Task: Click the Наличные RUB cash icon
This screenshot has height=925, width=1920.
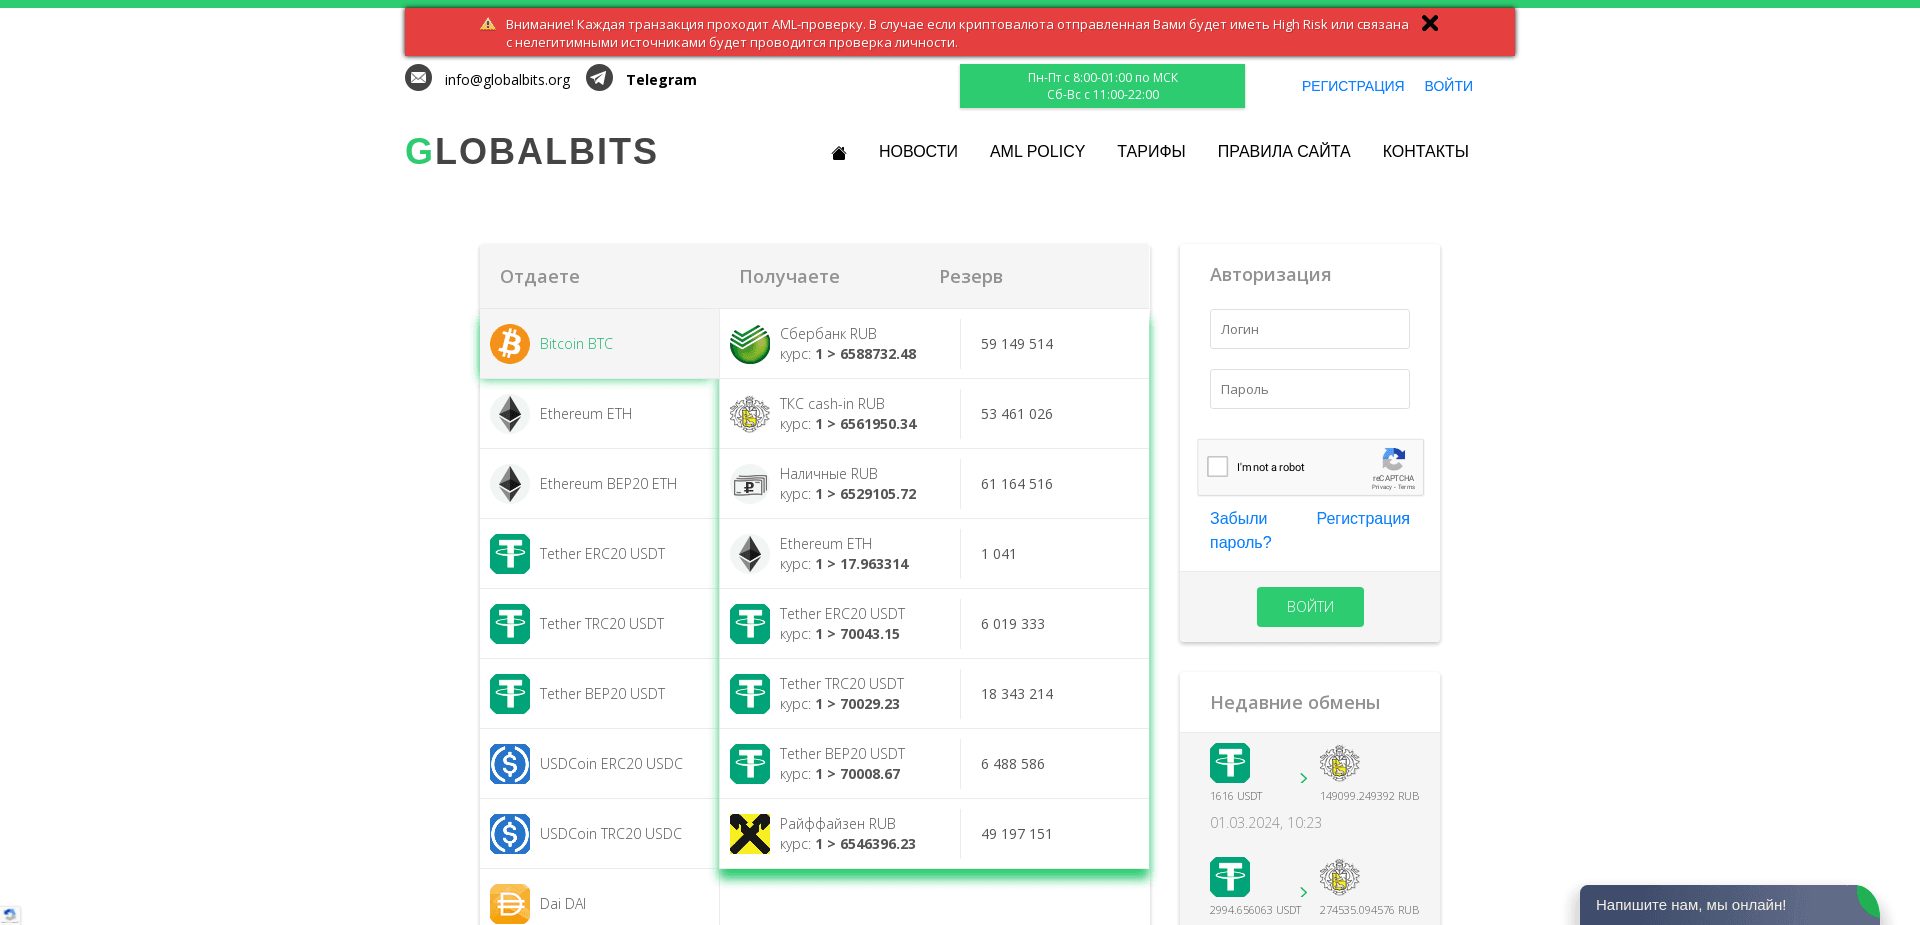Action: (x=749, y=483)
